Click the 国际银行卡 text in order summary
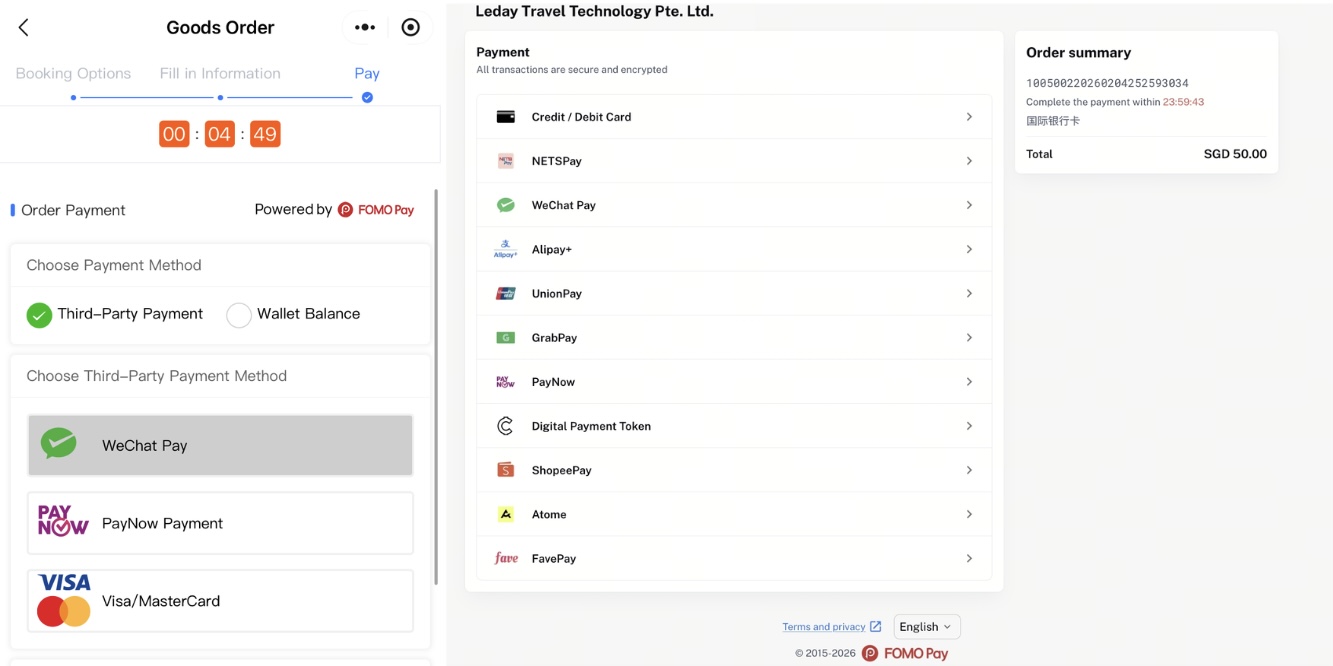Viewport: 1333px width, 666px height. tap(1053, 121)
